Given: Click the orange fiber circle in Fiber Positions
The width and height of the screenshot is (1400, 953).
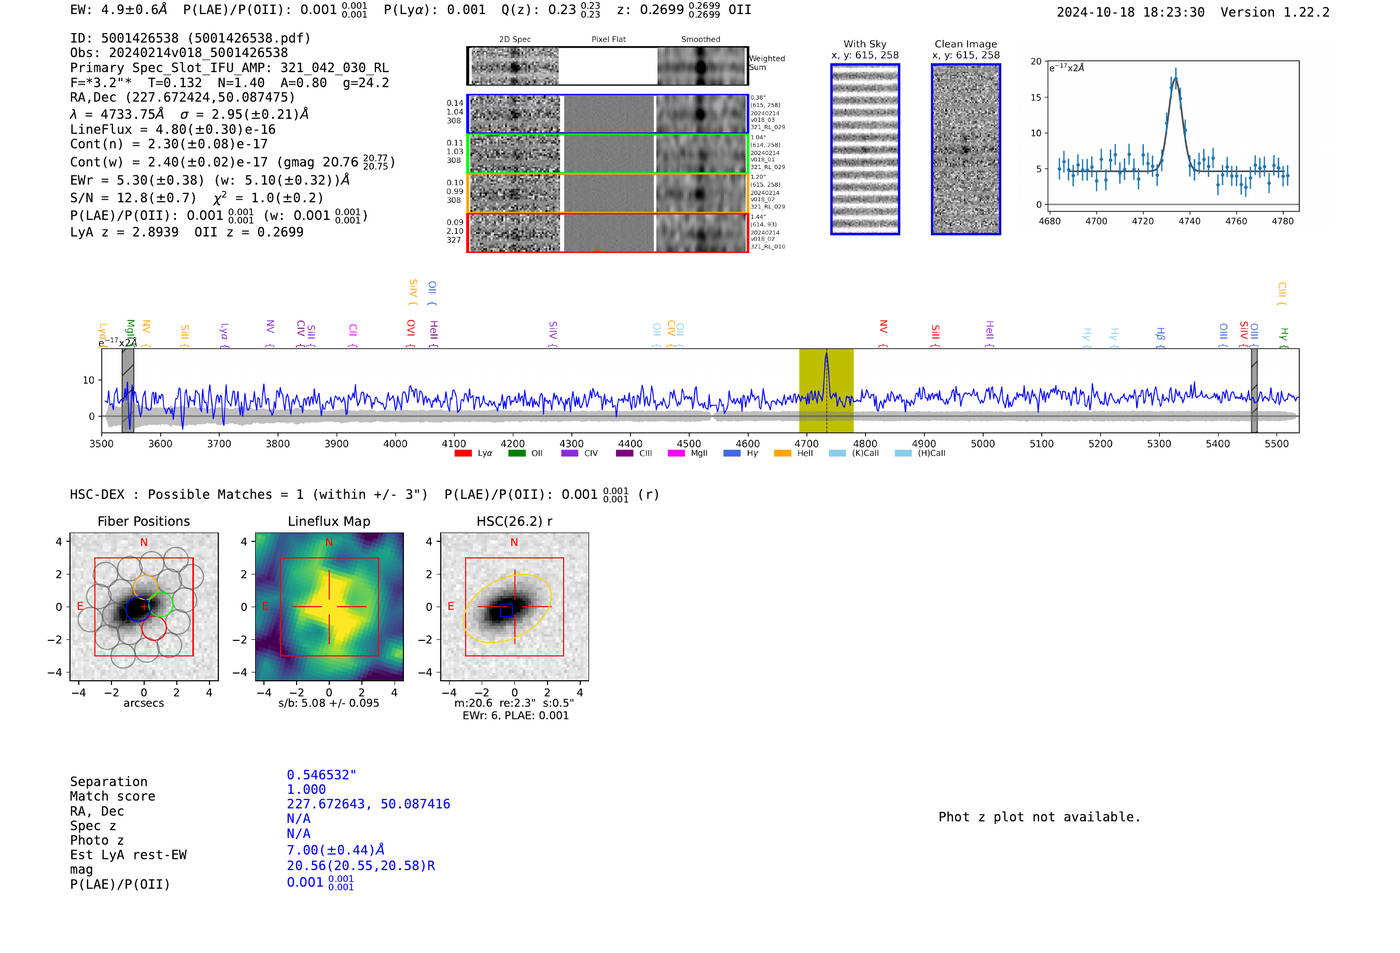Looking at the screenshot, I should 146,587.
